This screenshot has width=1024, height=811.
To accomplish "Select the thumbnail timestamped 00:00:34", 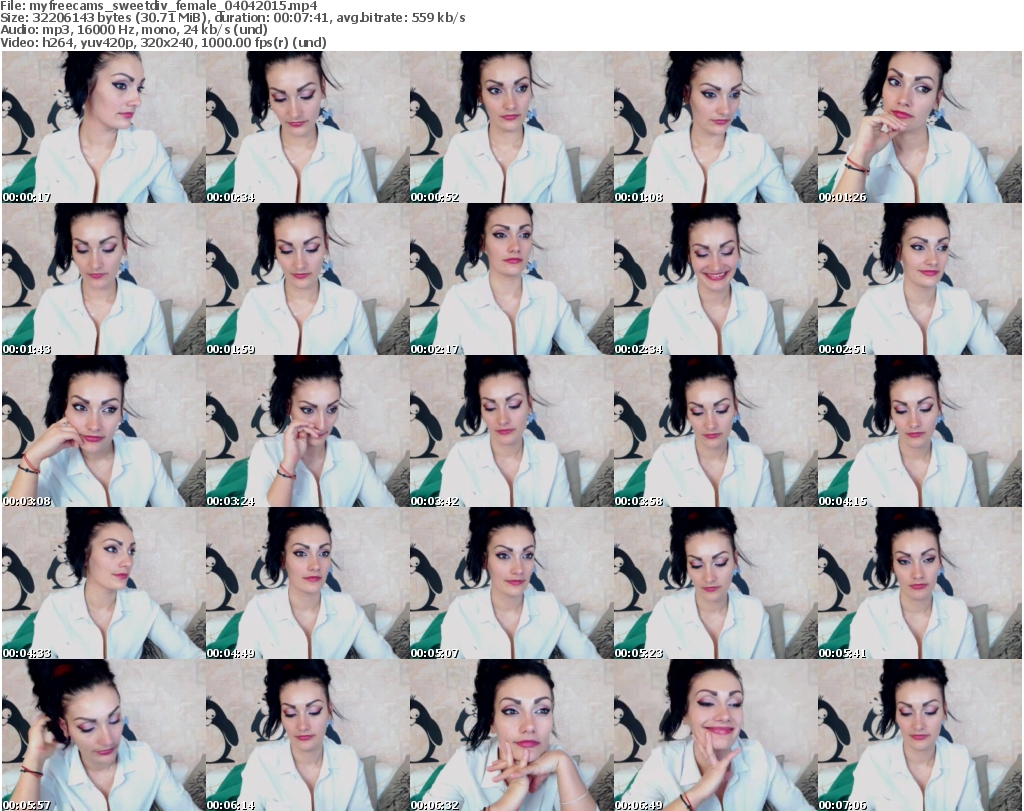I will [x=308, y=127].
